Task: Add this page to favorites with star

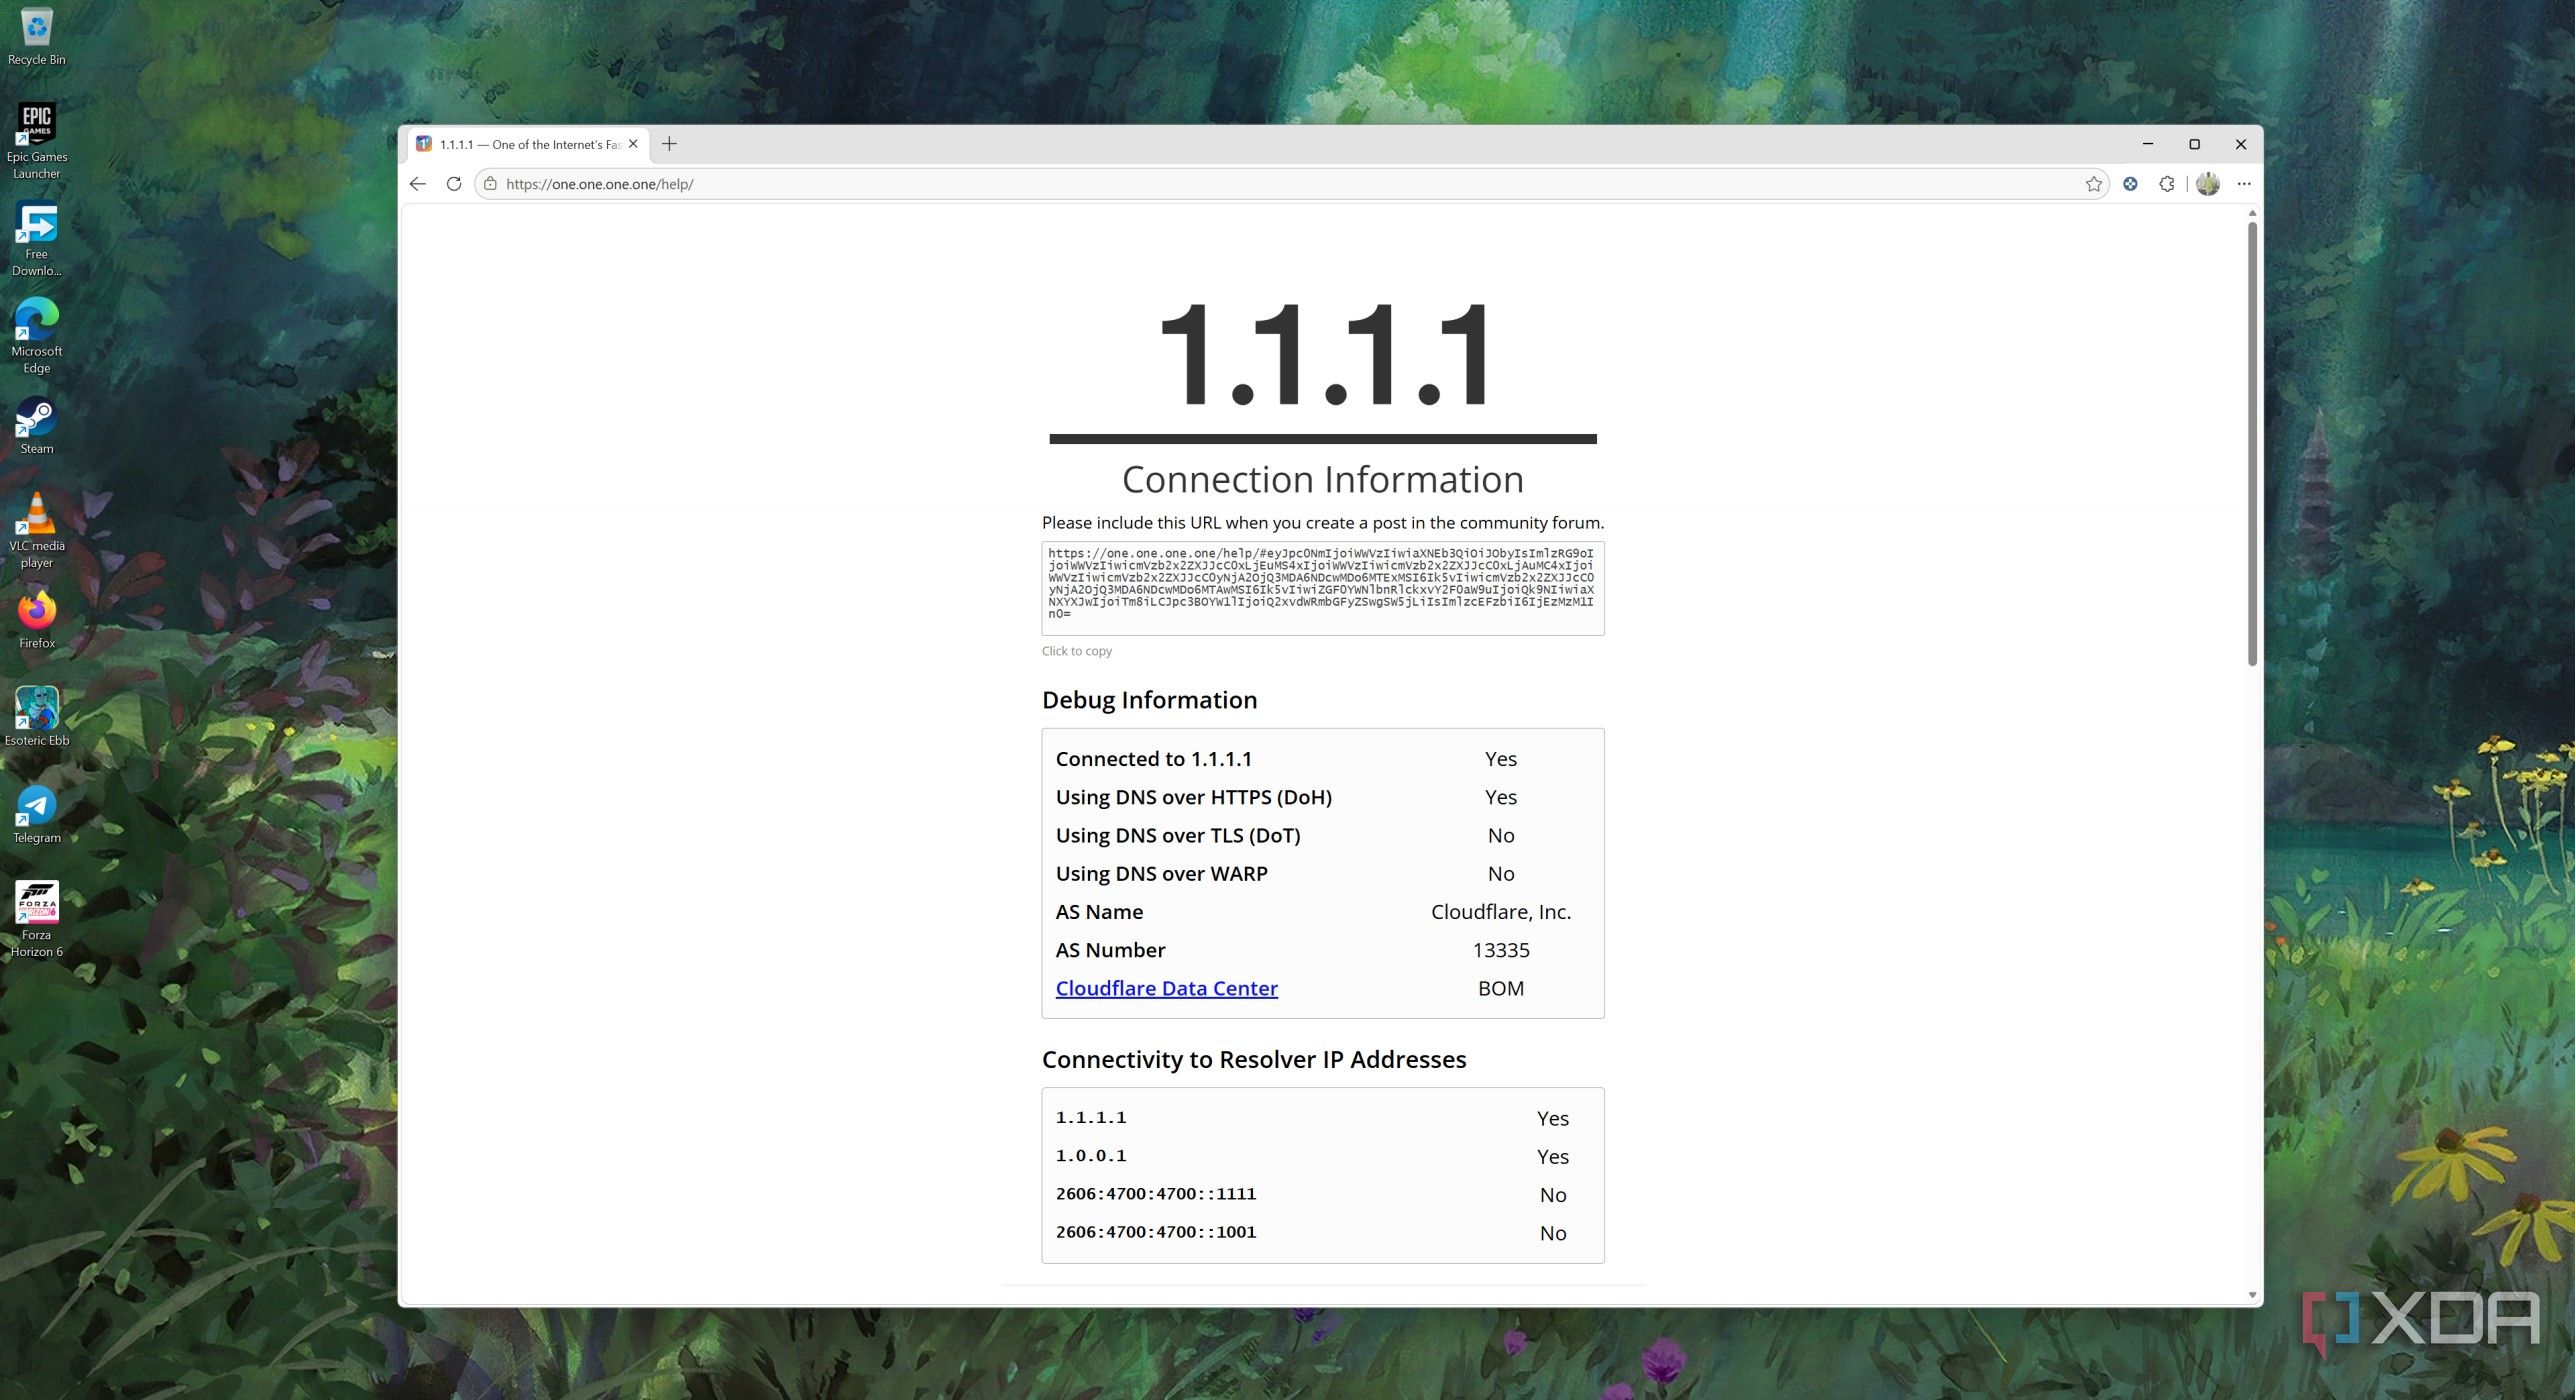Action: (2093, 184)
